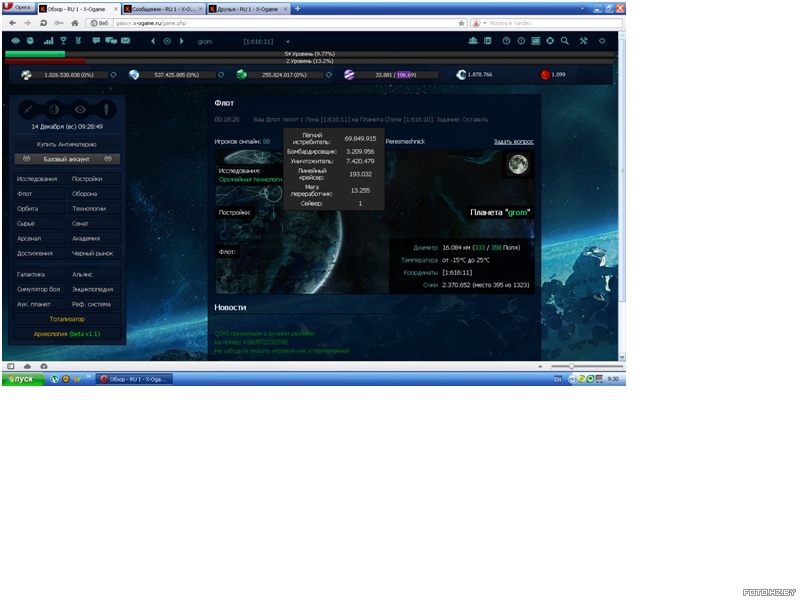Click the Базовый аккаунт button

67,159
